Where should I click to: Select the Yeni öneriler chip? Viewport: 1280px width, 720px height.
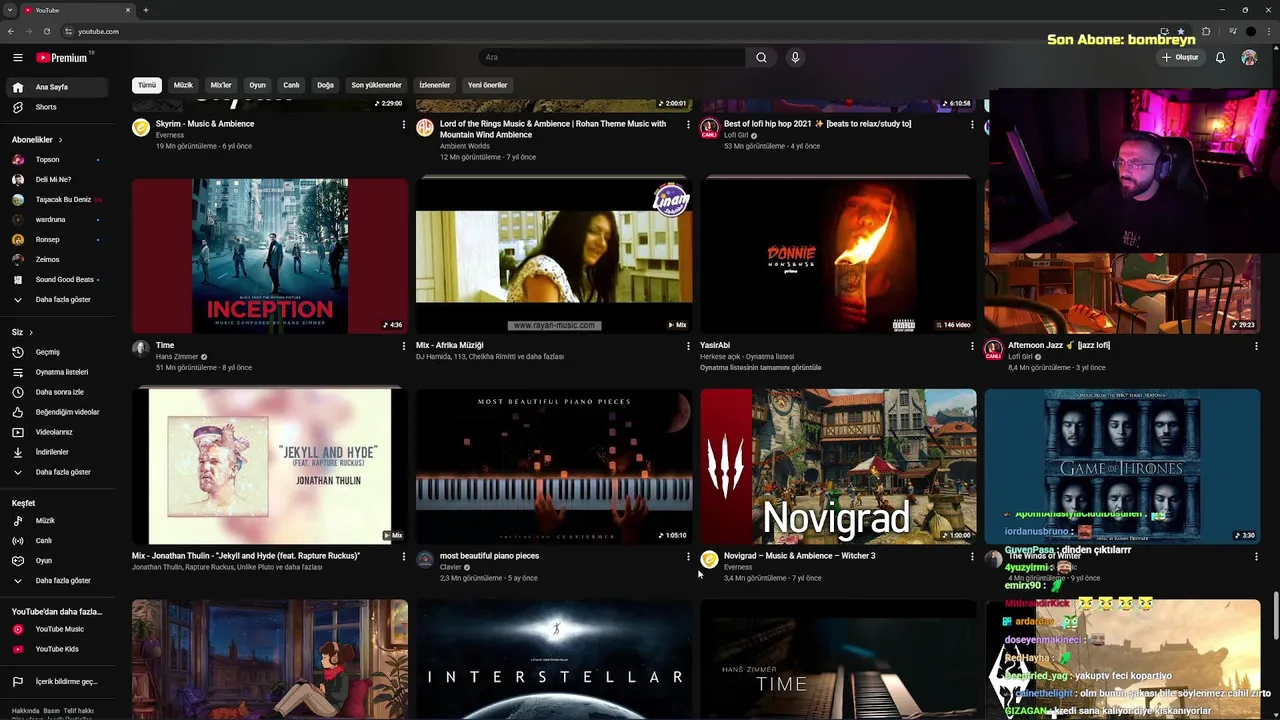click(487, 85)
